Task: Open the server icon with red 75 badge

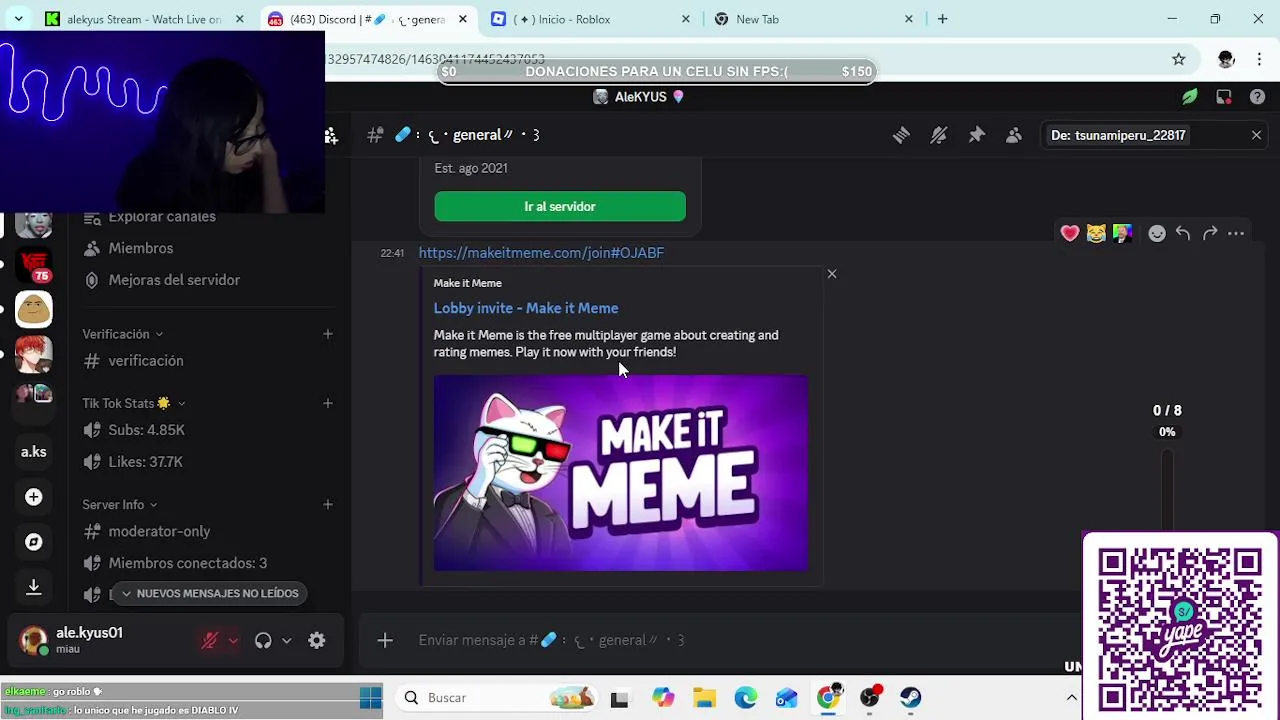Action: coord(34,265)
